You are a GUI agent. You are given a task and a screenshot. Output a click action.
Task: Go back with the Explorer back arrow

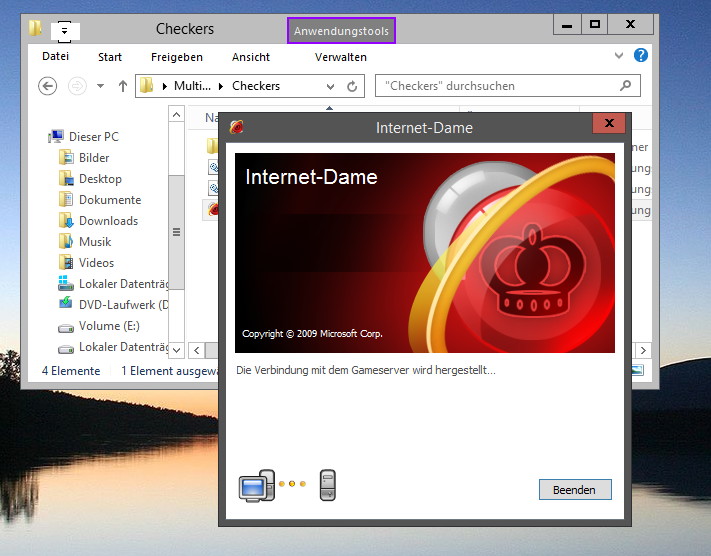click(x=48, y=86)
